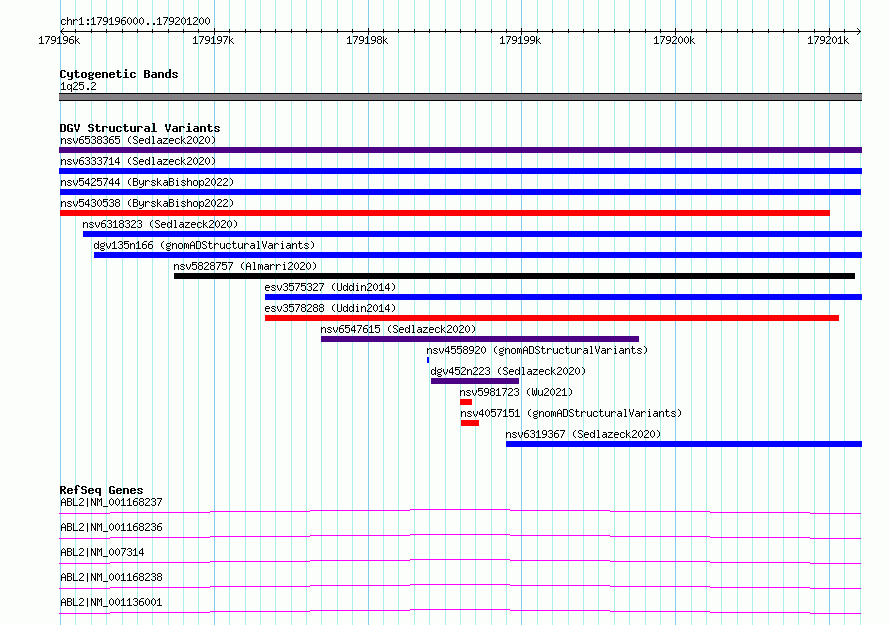This screenshot has height=625, width=890.
Task: Open the ABL2|NM_001168238 transcript label
Action: 111,577
